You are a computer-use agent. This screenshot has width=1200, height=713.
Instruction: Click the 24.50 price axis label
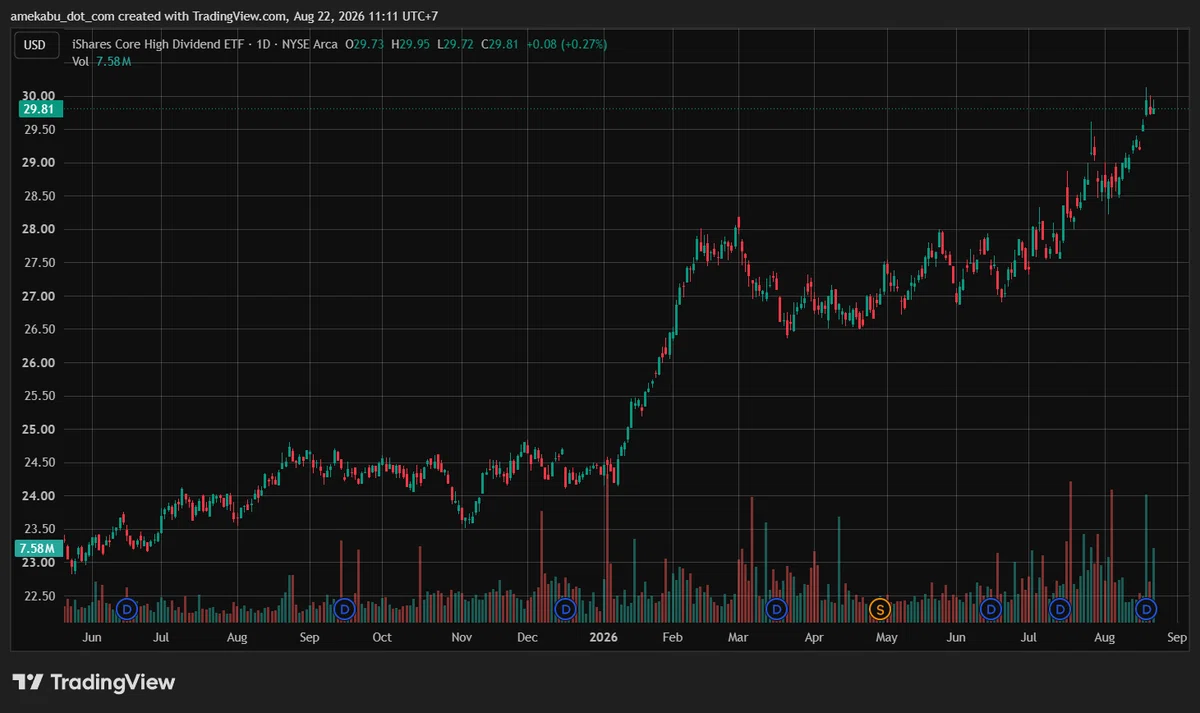39,463
